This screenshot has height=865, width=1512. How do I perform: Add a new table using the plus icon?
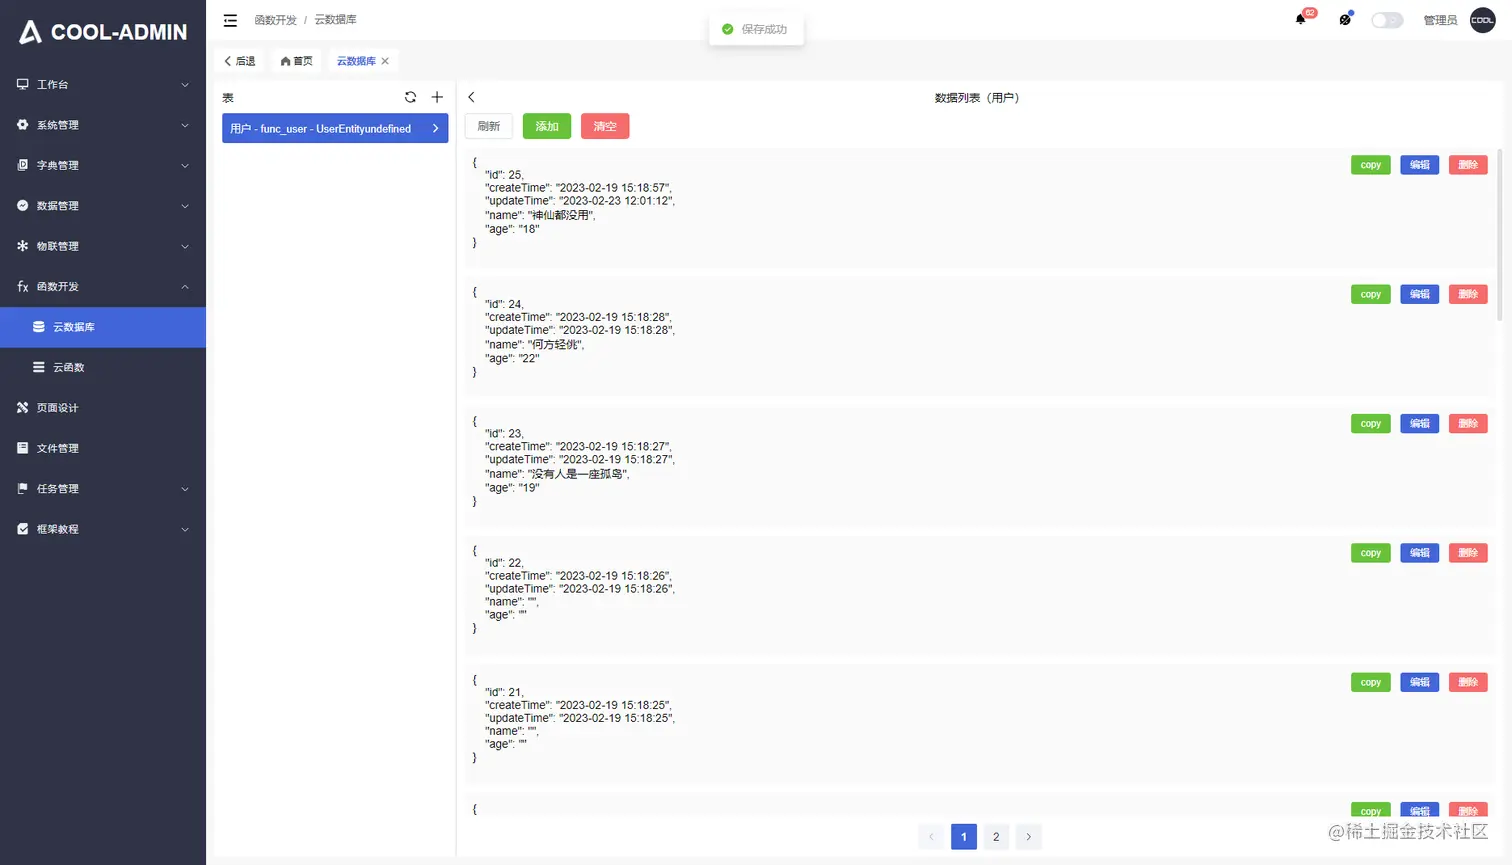click(x=436, y=97)
